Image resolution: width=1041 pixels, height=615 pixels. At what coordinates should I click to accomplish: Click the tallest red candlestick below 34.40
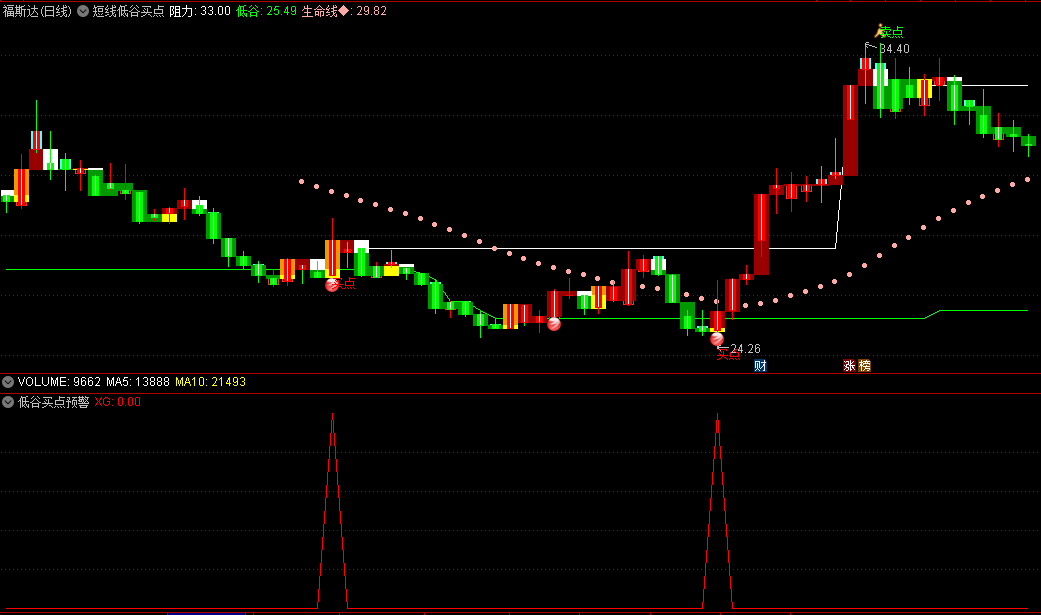tap(850, 130)
